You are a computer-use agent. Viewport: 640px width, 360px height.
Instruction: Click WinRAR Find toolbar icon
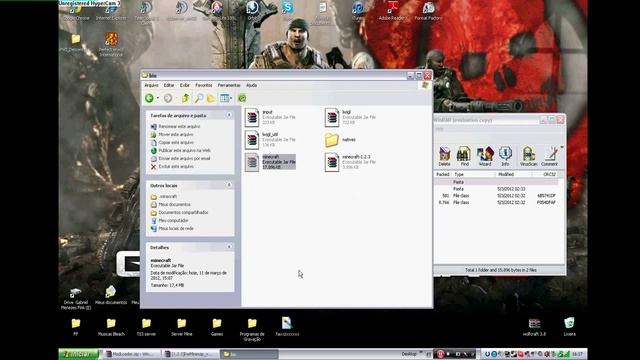tap(464, 156)
